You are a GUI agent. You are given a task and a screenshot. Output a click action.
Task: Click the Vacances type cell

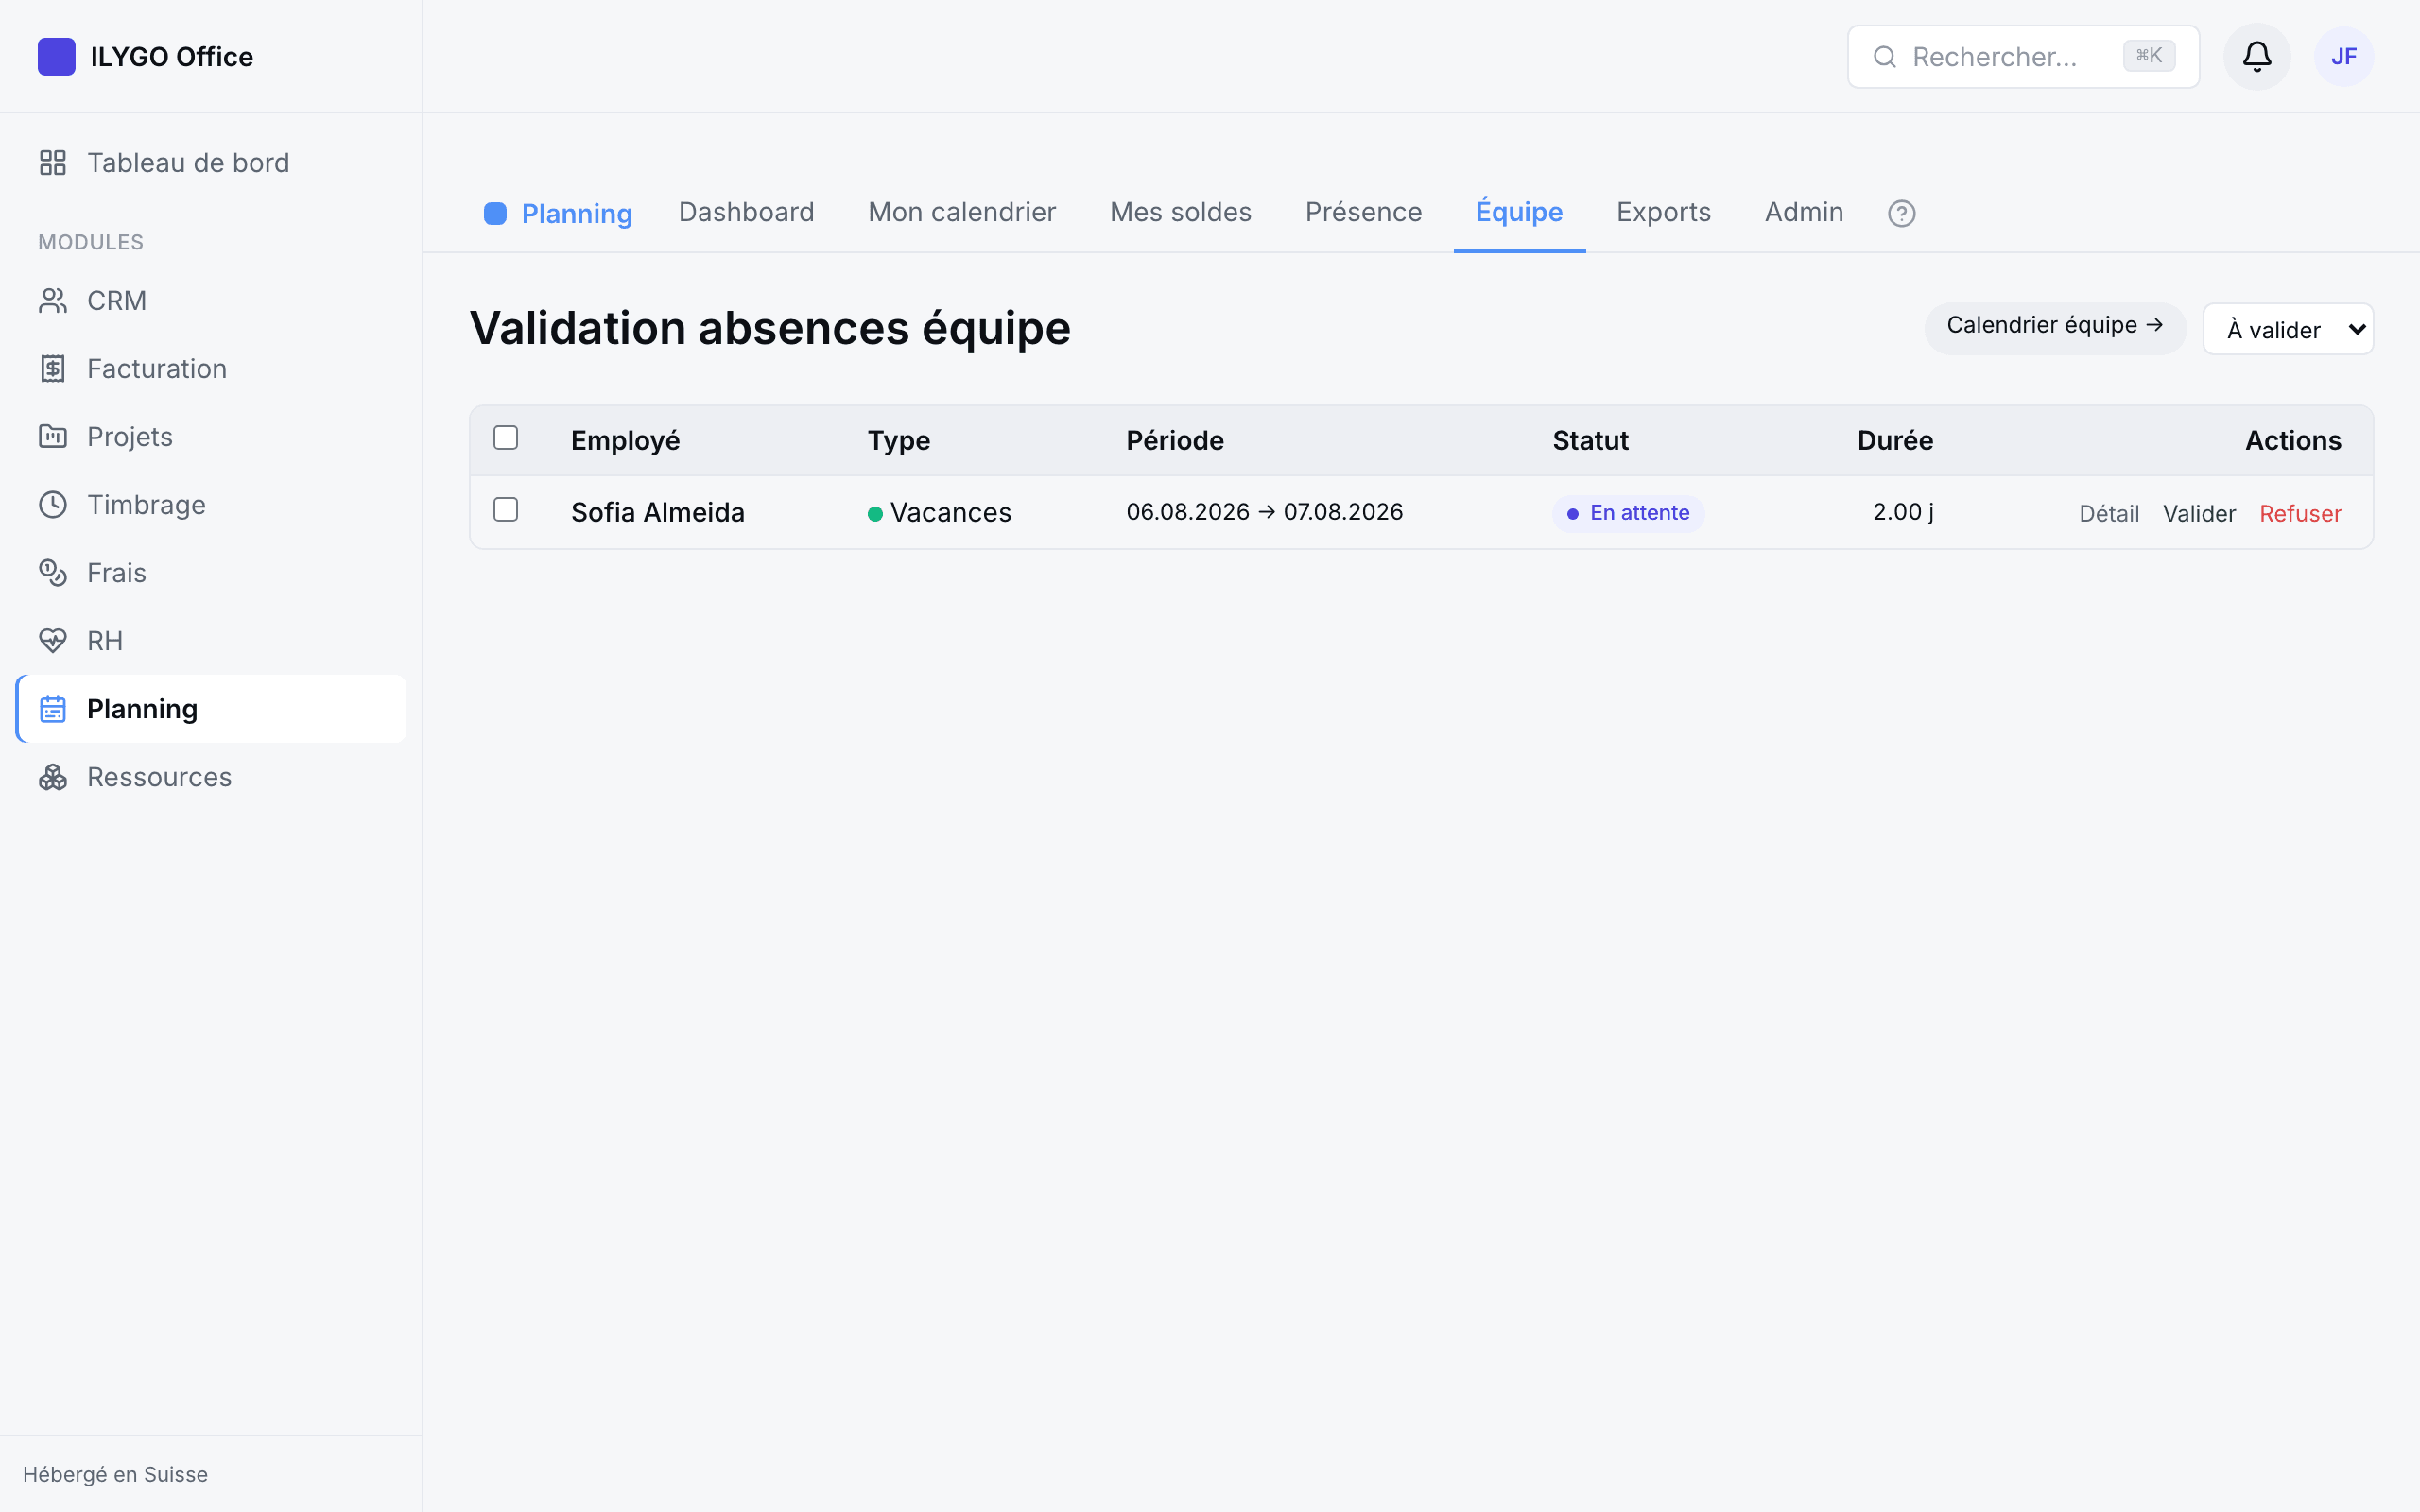coord(939,513)
